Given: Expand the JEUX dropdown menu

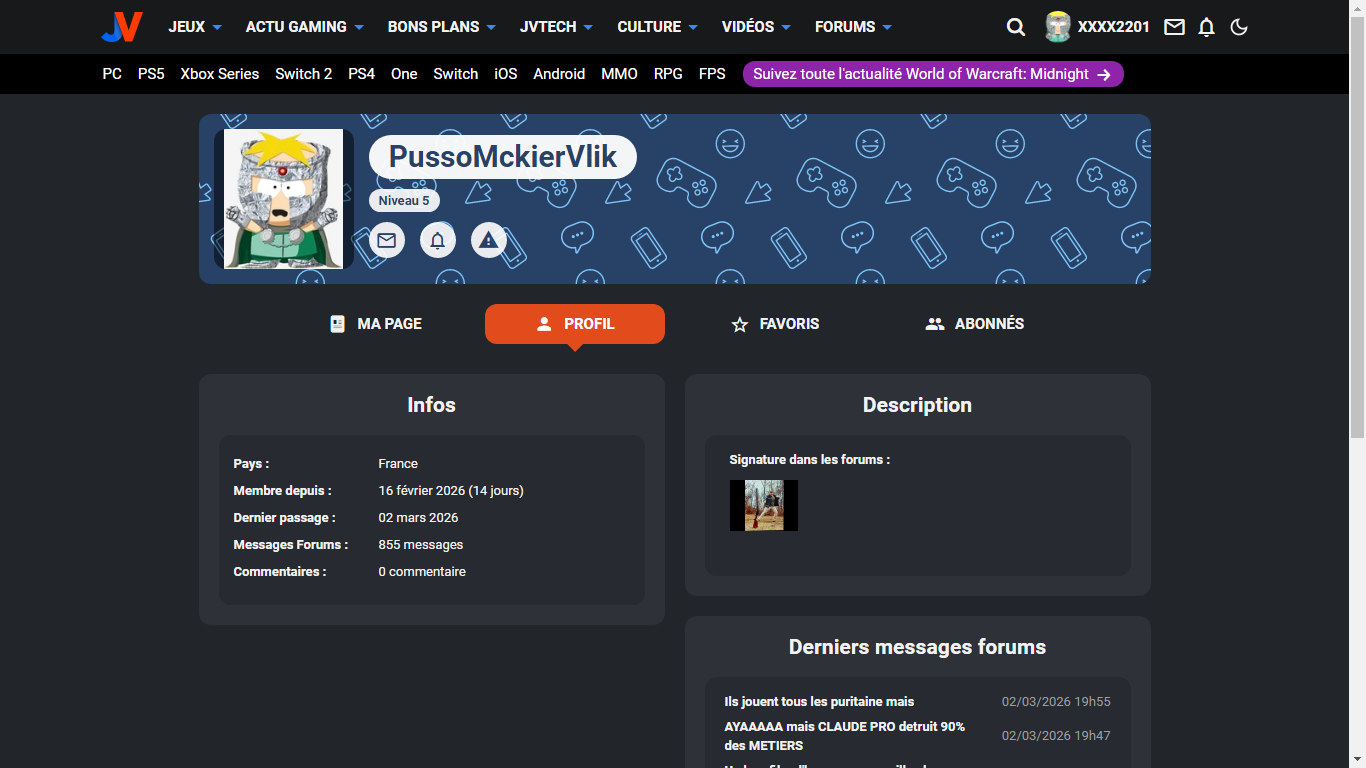Looking at the screenshot, I should (x=195, y=27).
